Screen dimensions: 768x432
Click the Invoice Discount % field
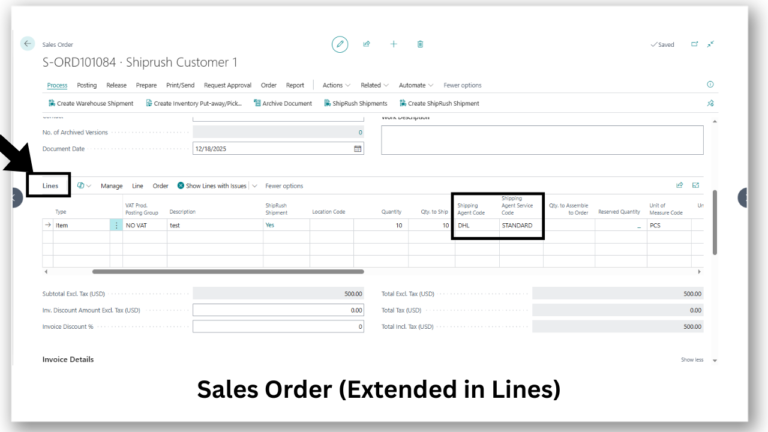coord(278,326)
